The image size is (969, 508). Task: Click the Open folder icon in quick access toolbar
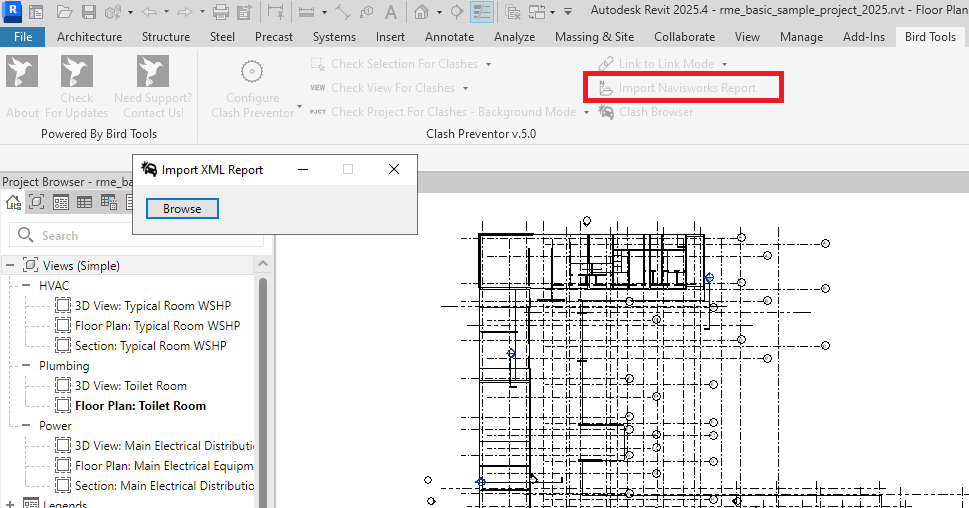tap(64, 12)
